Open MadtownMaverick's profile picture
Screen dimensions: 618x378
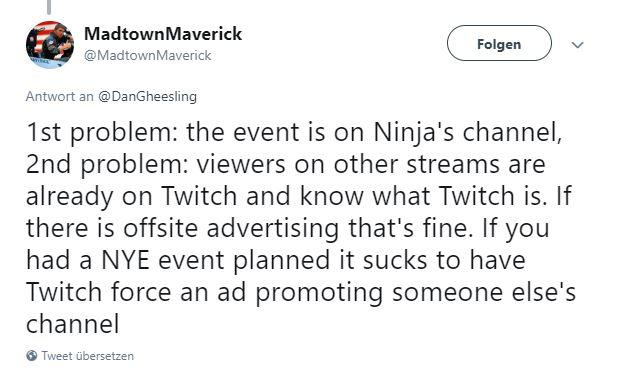click(50, 44)
